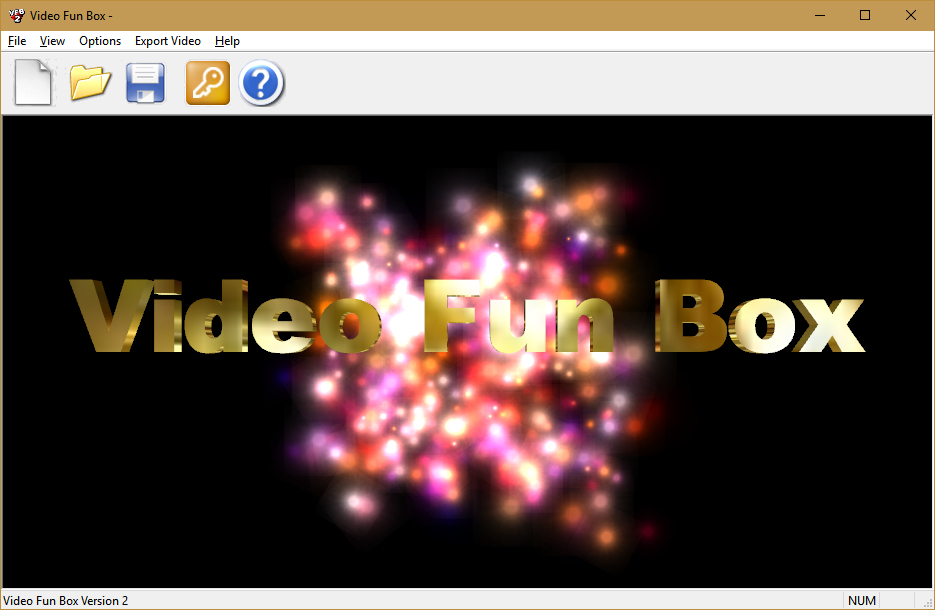The width and height of the screenshot is (935, 610).
Task: Open the File menu
Action: coord(17,41)
